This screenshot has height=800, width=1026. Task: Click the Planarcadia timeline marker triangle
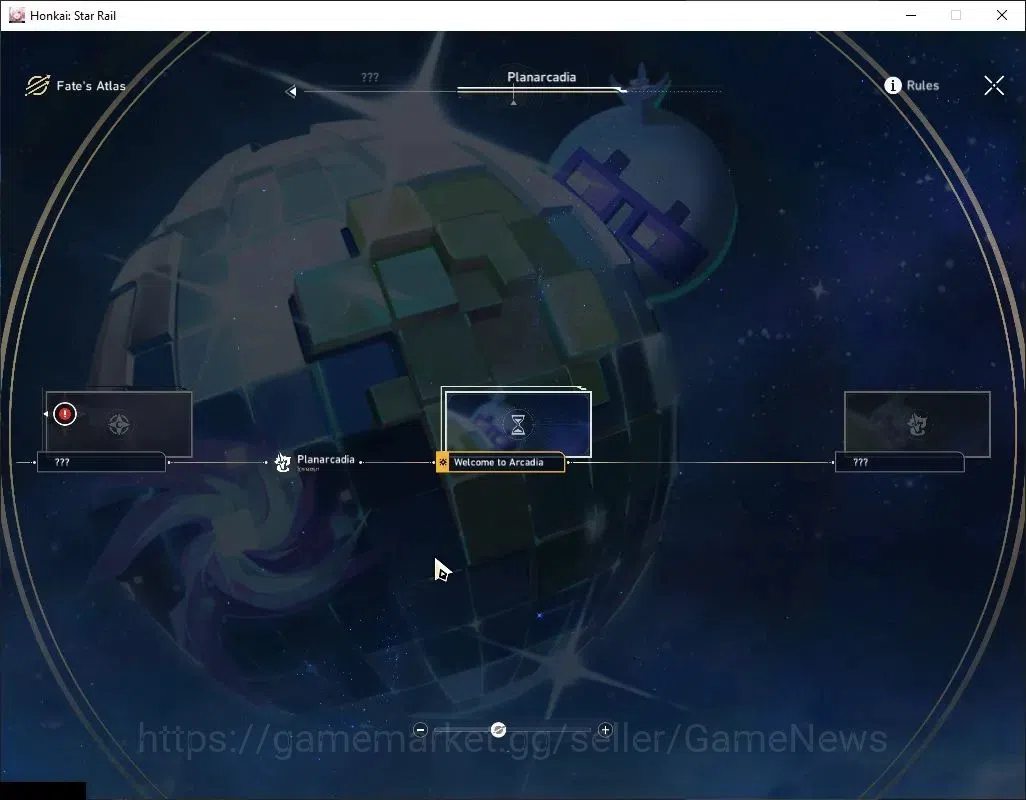point(514,102)
